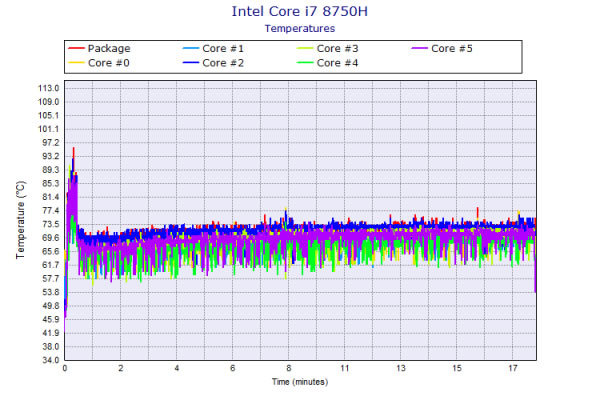Click the dark blue Core #2 legend line
The height and width of the screenshot is (400, 600).
pos(191,63)
